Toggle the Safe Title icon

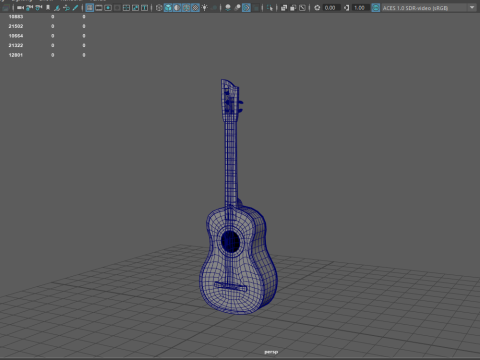144,7
